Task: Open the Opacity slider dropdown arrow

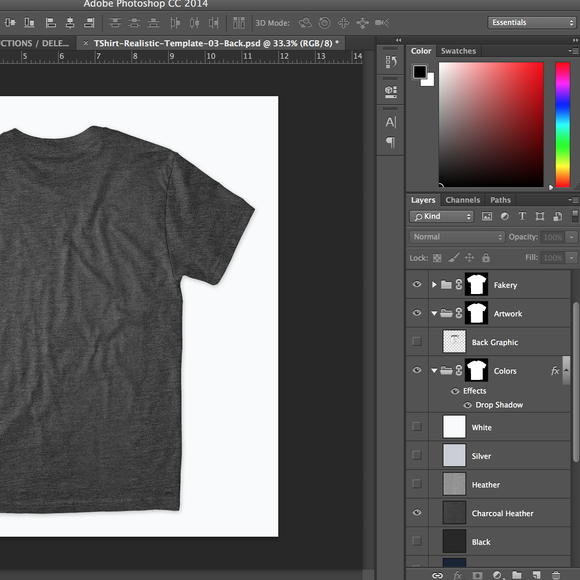Action: coord(571,237)
